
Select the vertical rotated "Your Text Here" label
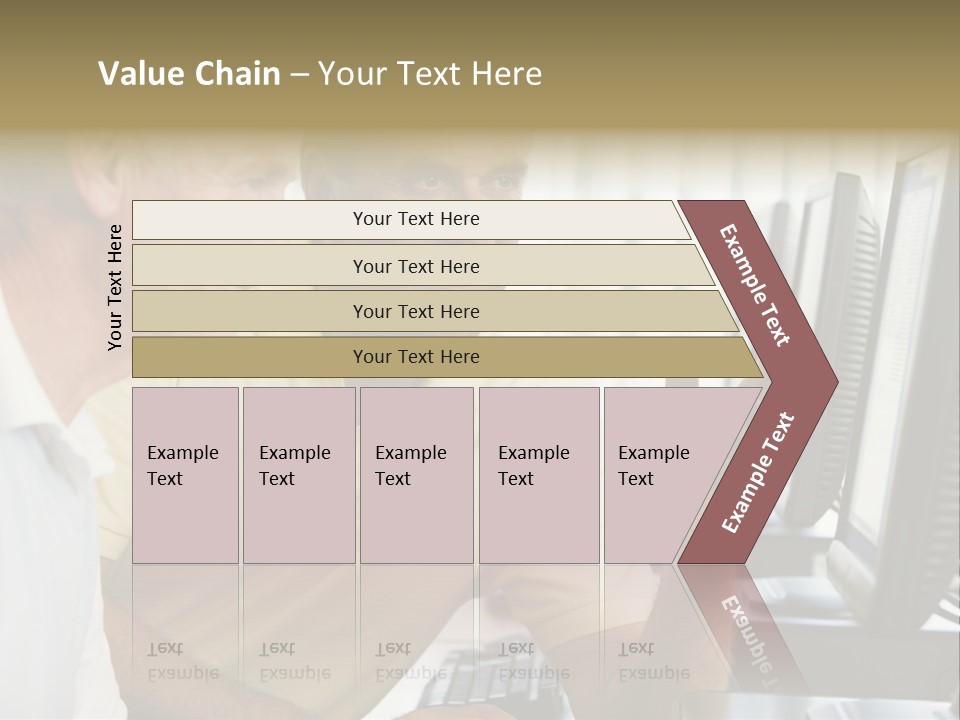115,287
